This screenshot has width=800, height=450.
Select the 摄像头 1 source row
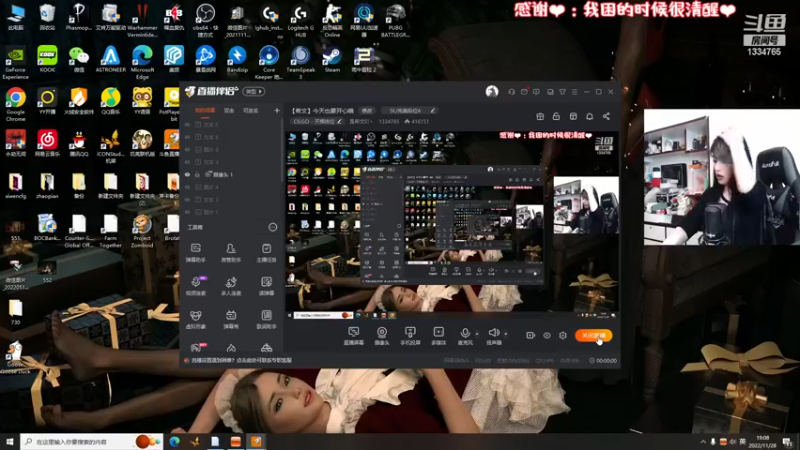tap(232, 174)
